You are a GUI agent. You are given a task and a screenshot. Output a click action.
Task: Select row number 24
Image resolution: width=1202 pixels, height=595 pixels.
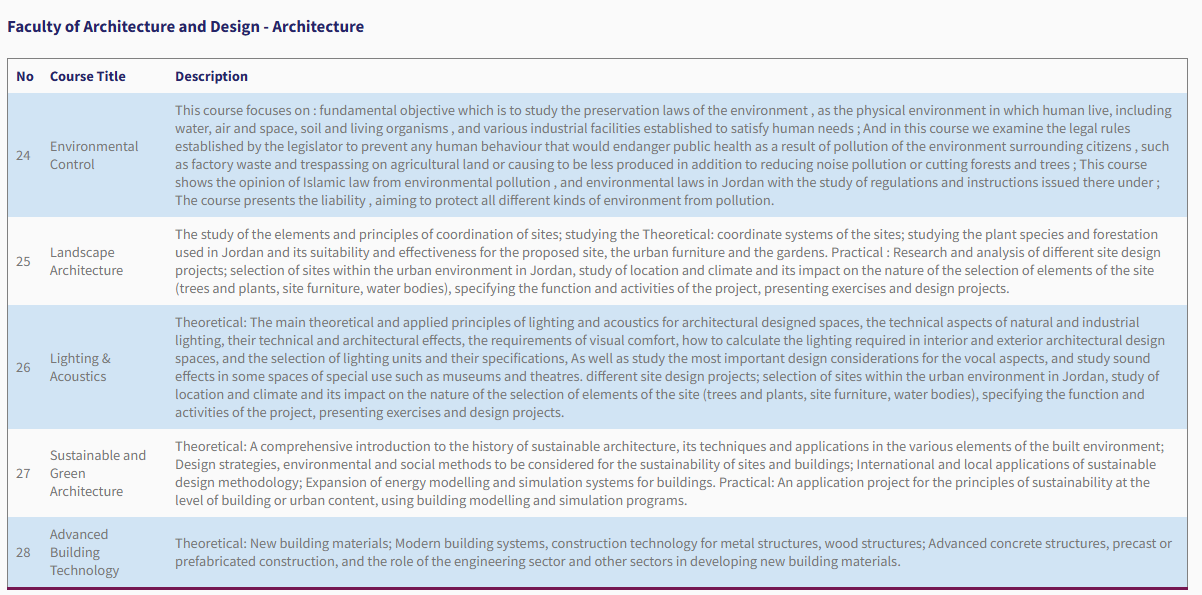click(23, 155)
